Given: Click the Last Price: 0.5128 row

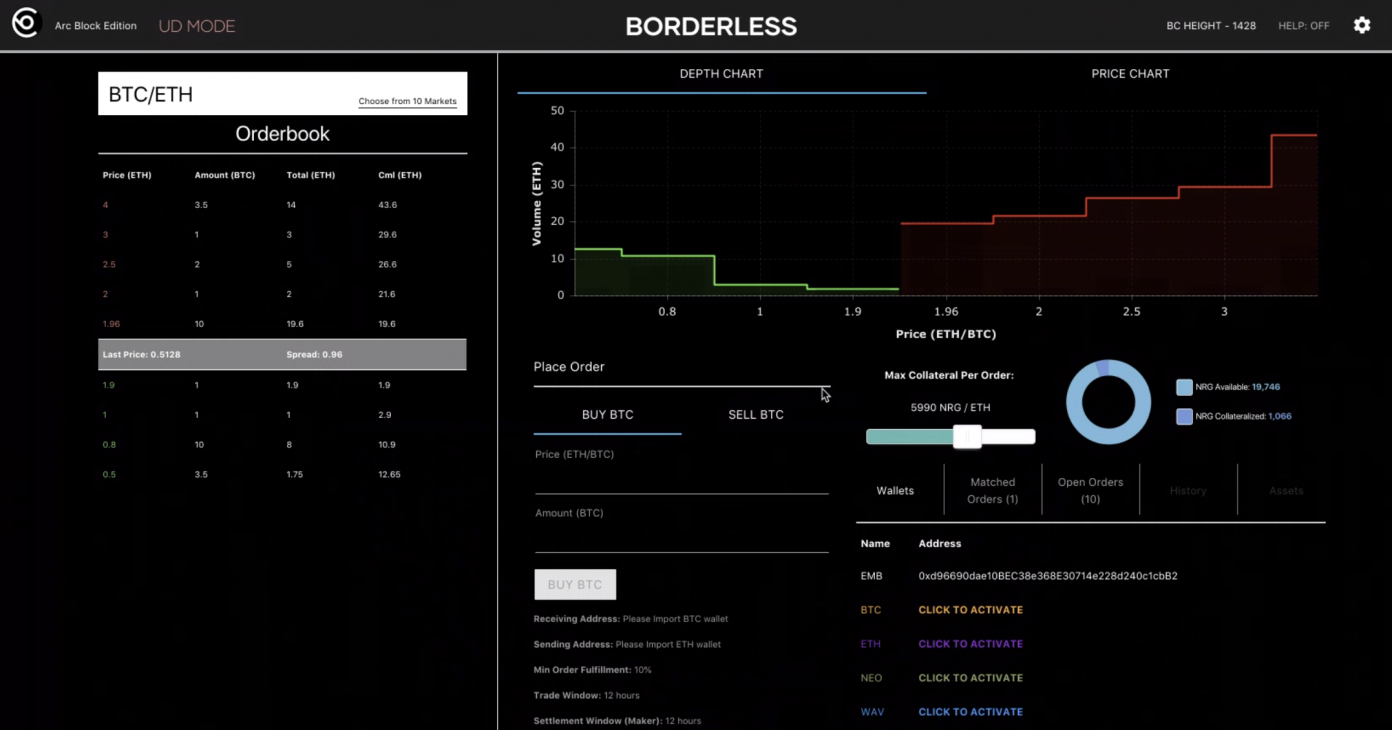Looking at the screenshot, I should click(282, 355).
